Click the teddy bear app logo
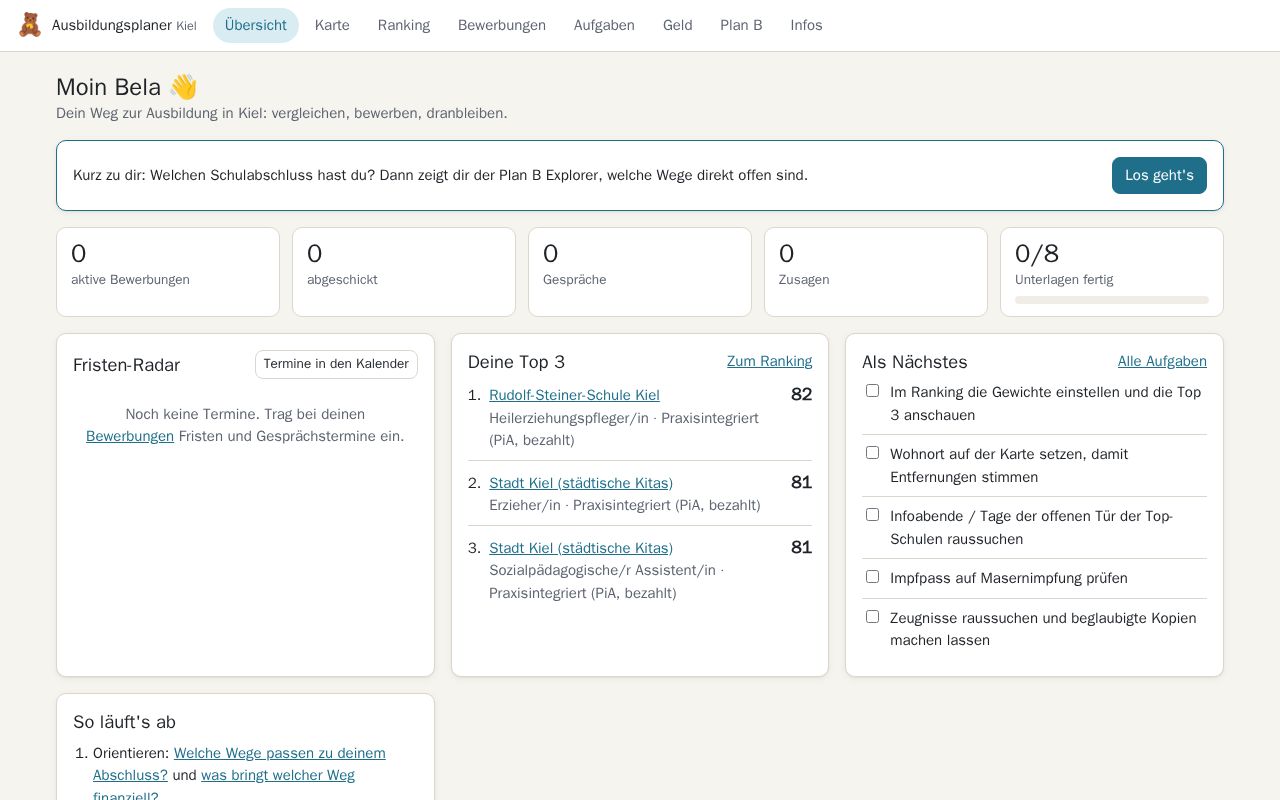Image resolution: width=1280 pixels, height=800 pixels. pos(30,25)
